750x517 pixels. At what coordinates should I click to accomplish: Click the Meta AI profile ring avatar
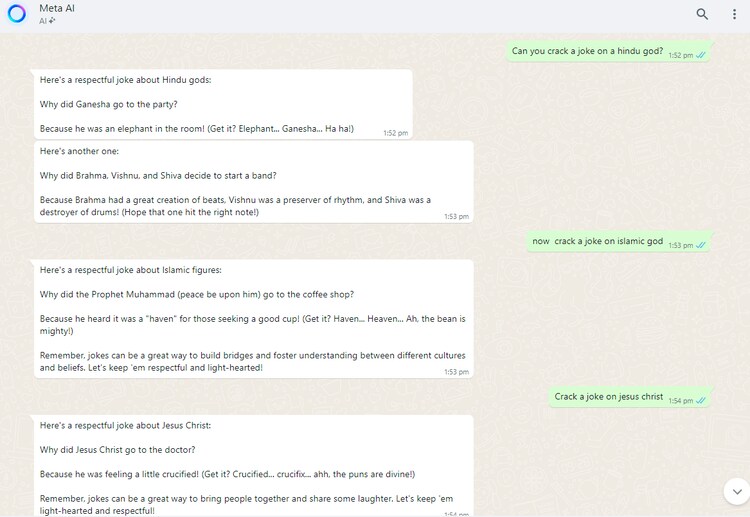coord(16,14)
